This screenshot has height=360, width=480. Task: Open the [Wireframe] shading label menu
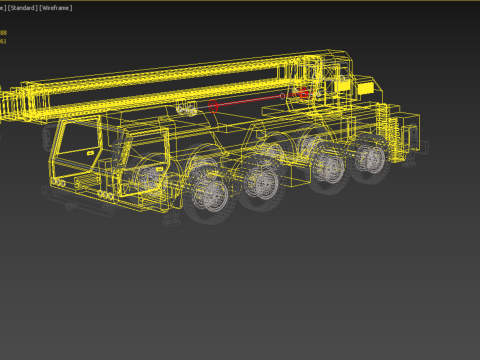click(x=56, y=8)
